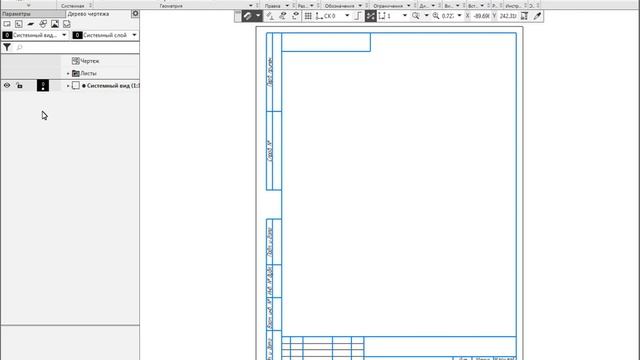Click the stacked views icon in tree toolbar
The width and height of the screenshot is (640, 360).
43,24
